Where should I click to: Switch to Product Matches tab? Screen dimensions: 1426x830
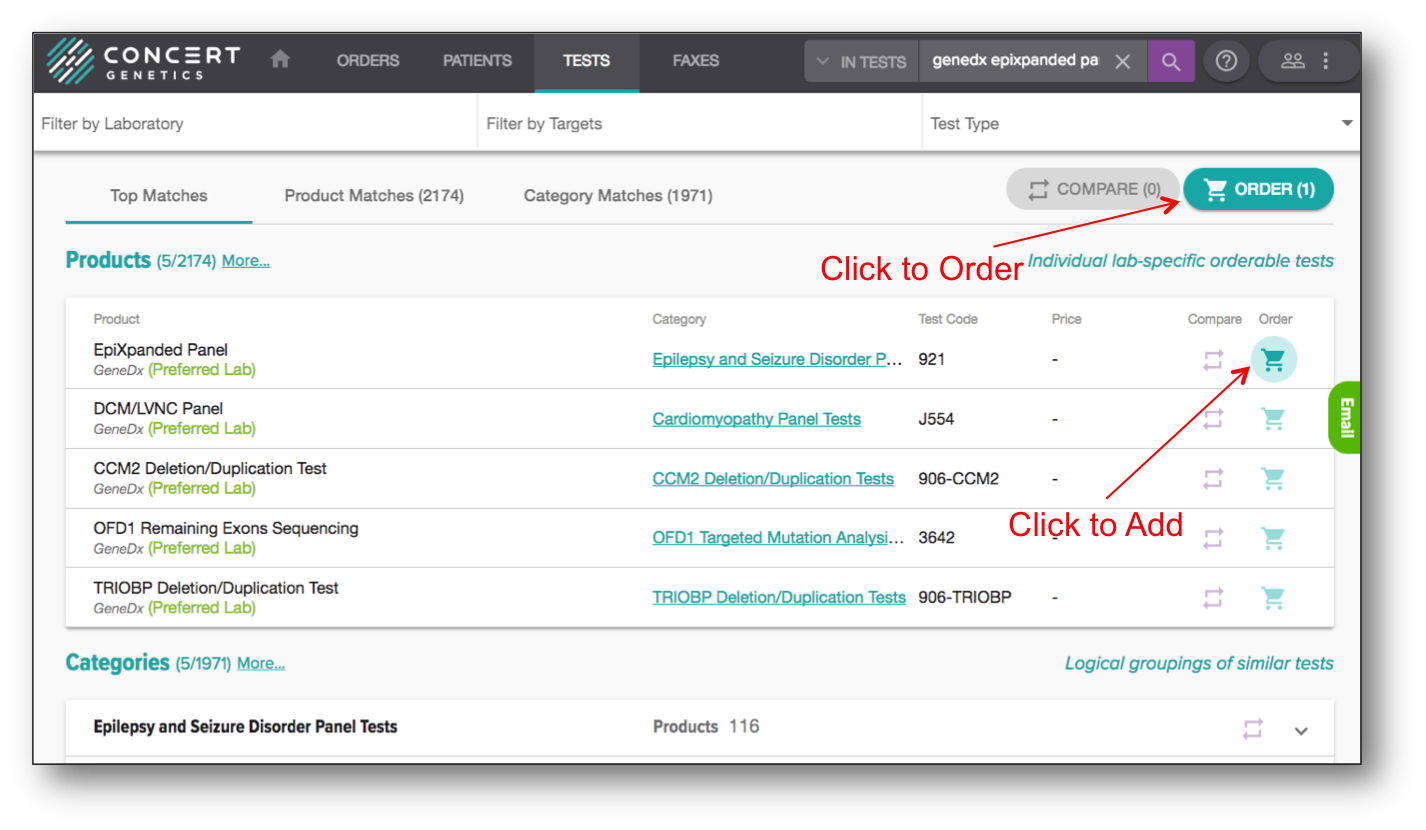[374, 196]
